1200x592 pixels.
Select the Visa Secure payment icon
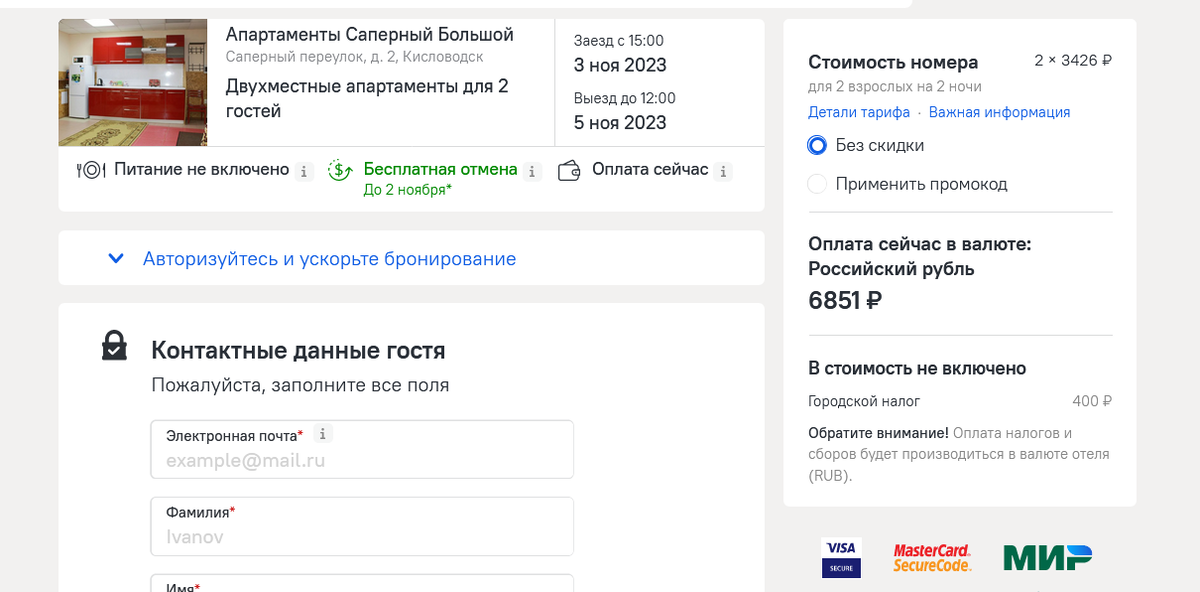841,557
